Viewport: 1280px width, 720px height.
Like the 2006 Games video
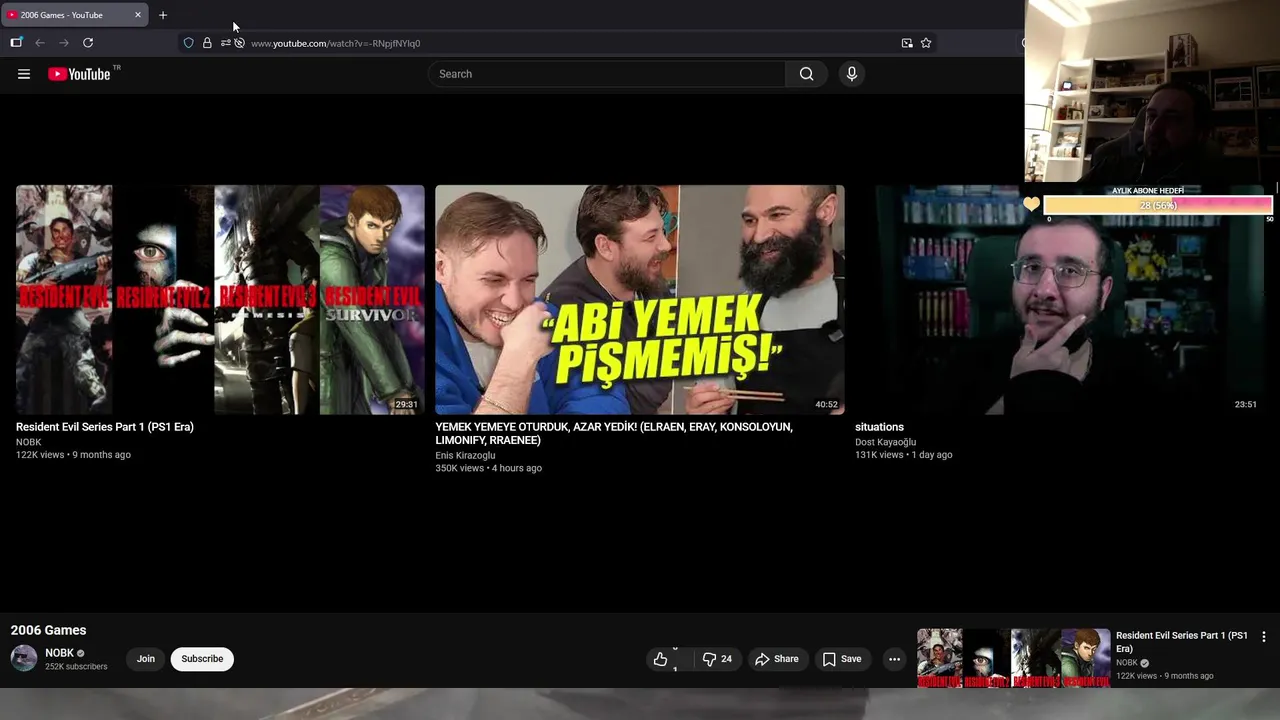(x=660, y=659)
